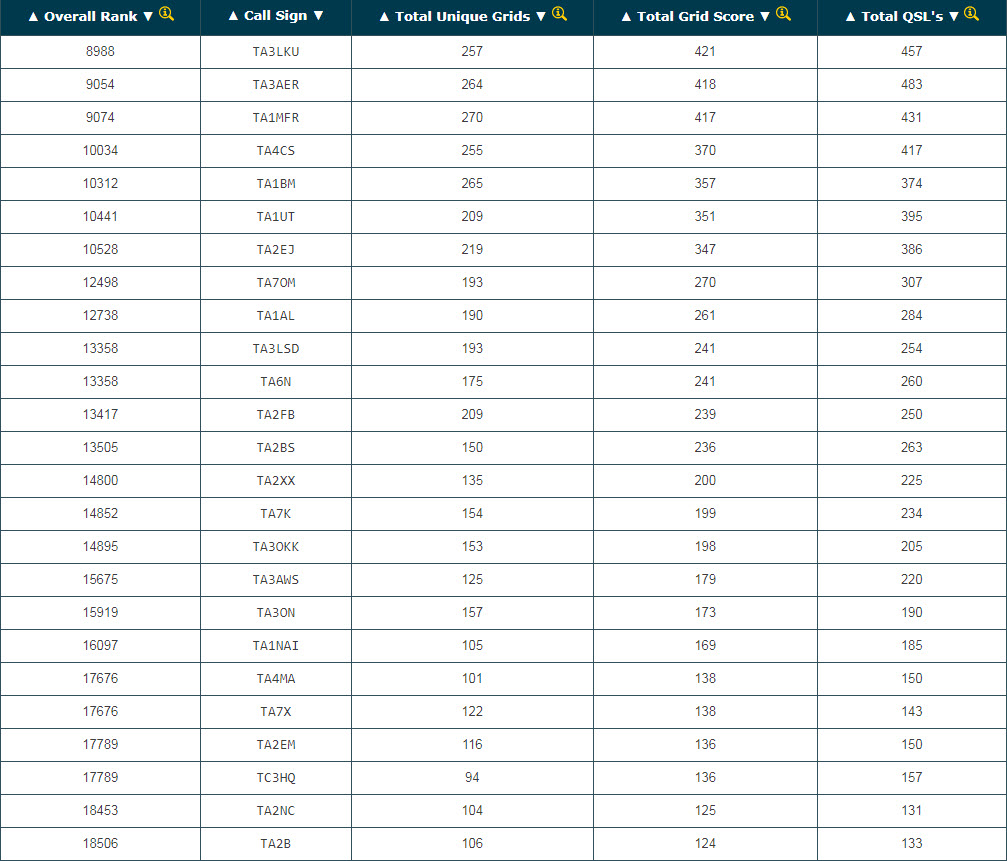Select call sign TA2XX
This screenshot has width=1007, height=861.
[276, 480]
